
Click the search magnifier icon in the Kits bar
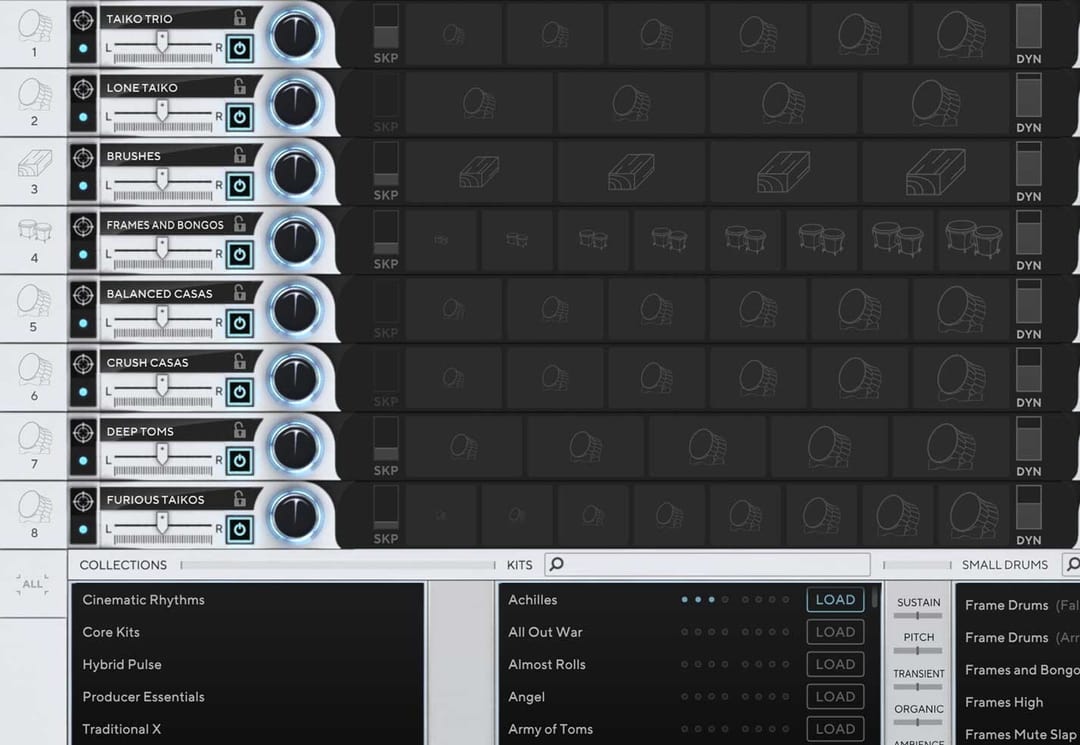coord(557,564)
